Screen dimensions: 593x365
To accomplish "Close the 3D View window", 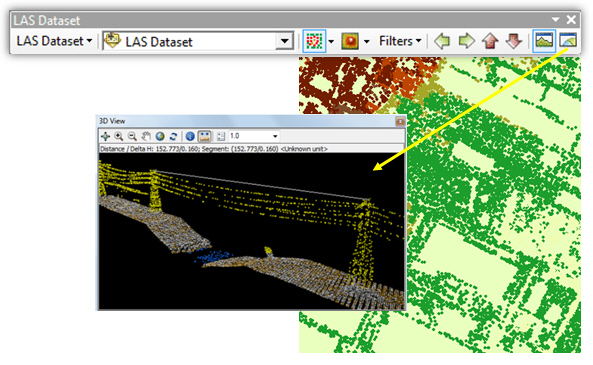I will point(400,121).
